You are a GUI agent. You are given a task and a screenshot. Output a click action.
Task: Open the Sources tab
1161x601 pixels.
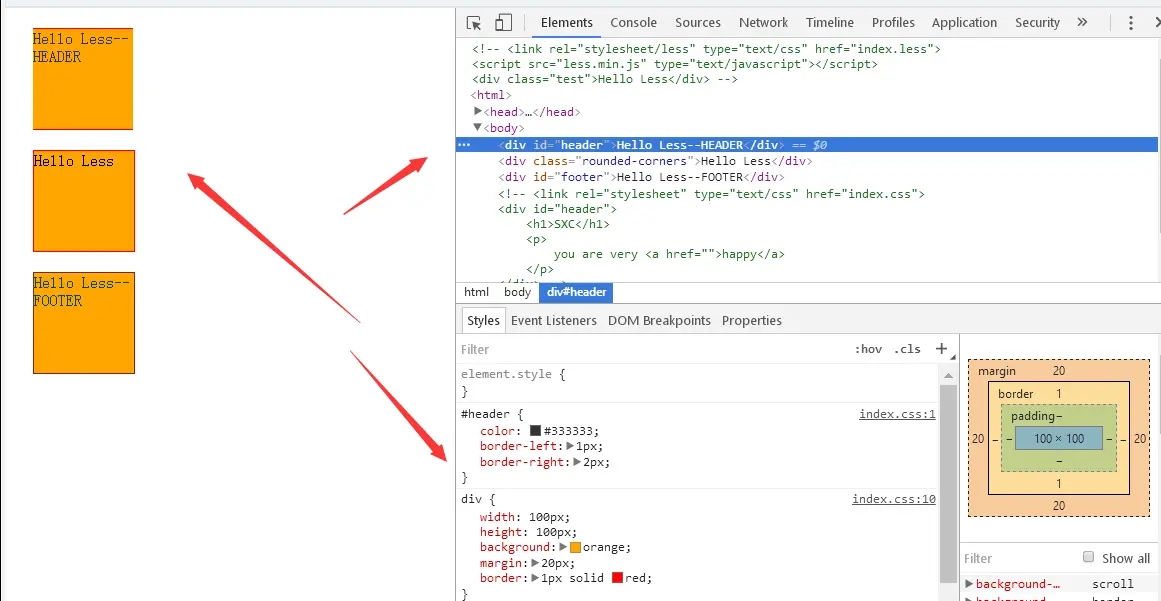pyautogui.click(x=697, y=22)
